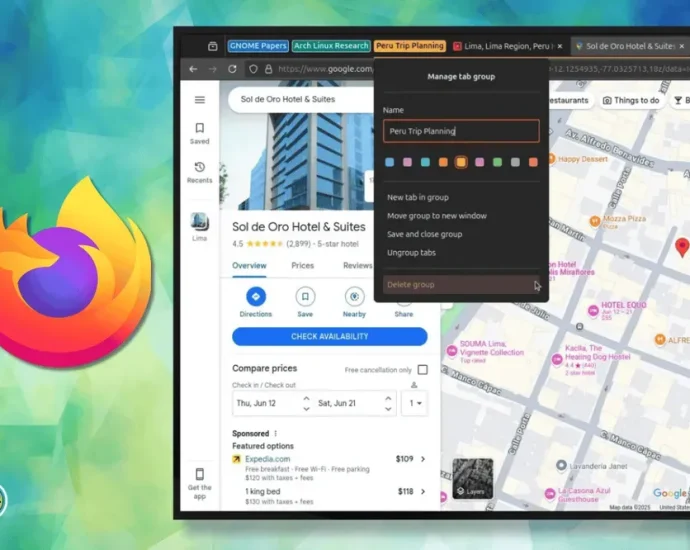Click the Things to do chip

coord(631,101)
